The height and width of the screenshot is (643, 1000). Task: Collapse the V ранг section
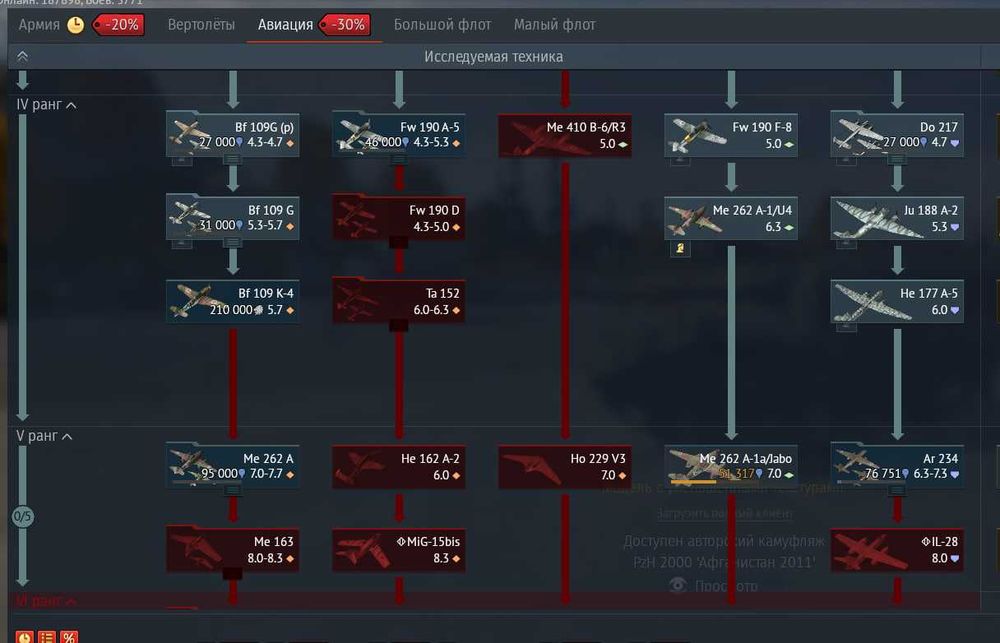coord(44,436)
